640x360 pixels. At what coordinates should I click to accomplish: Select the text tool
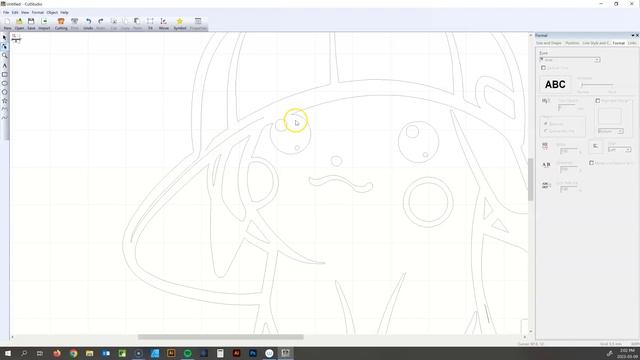[x=4, y=65]
